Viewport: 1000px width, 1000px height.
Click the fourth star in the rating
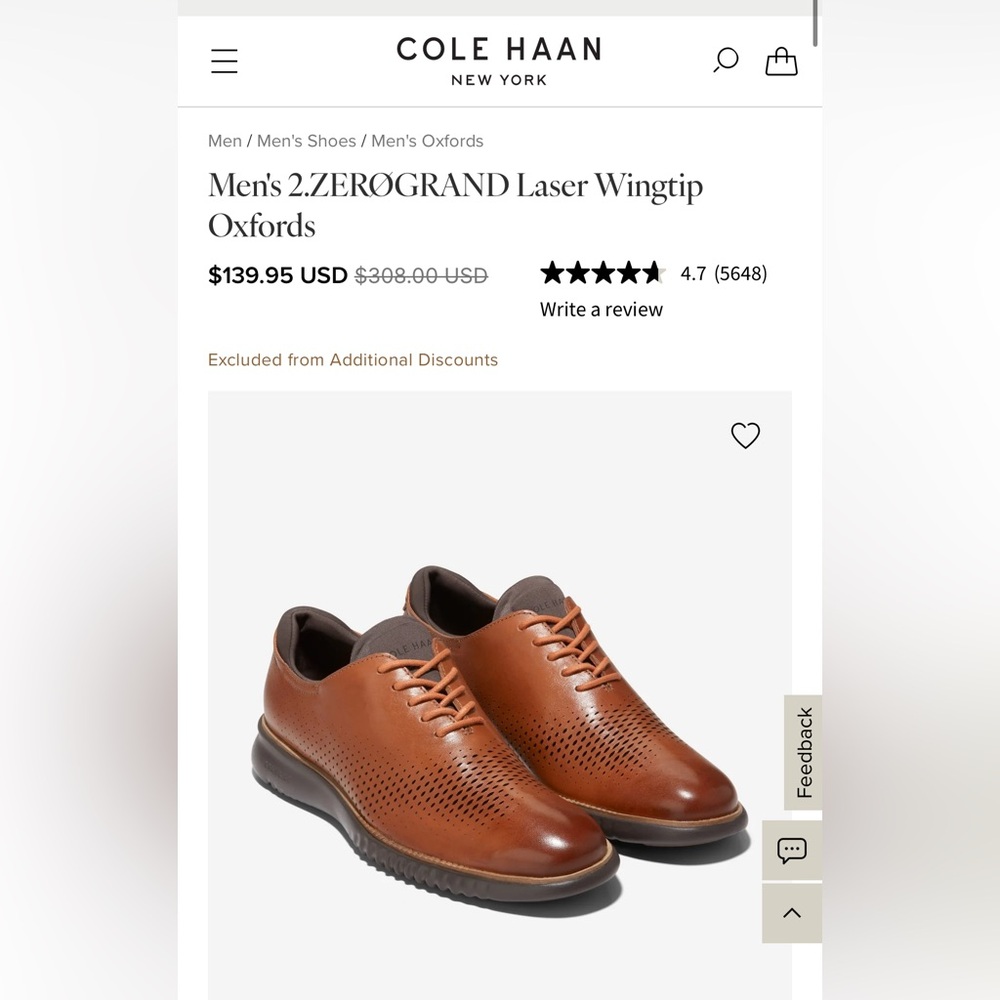628,272
